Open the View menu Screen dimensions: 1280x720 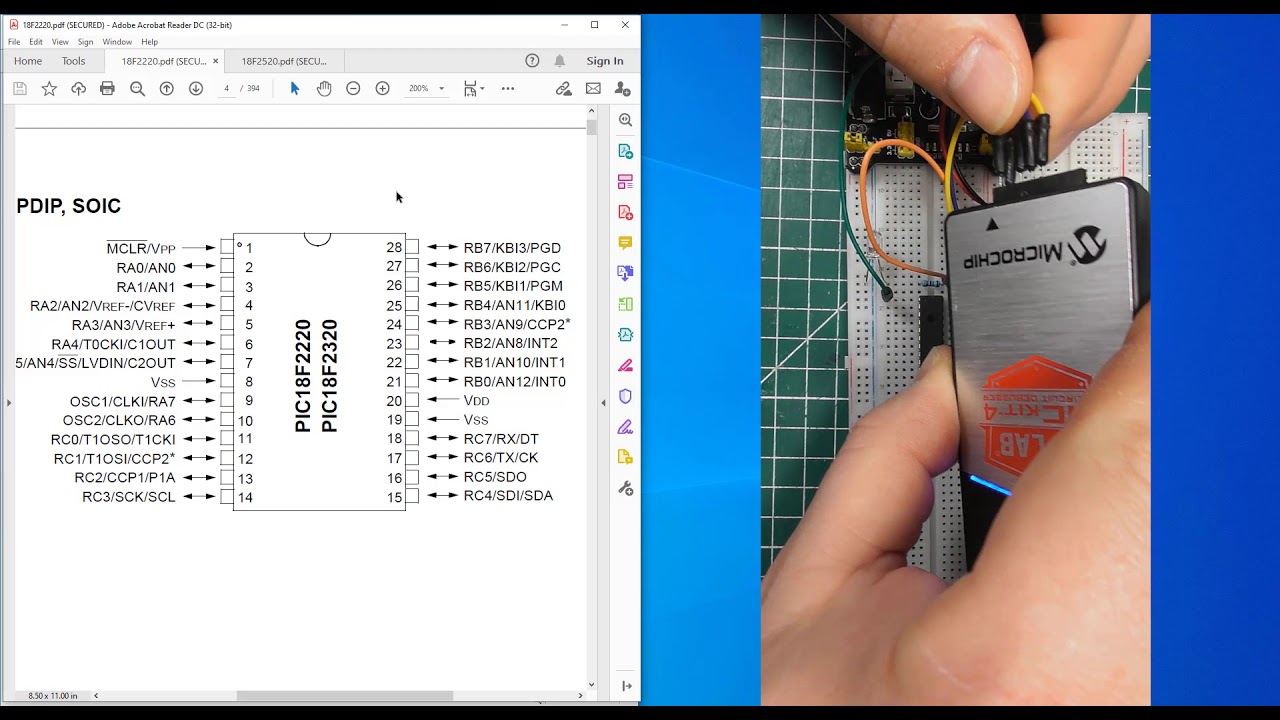point(60,42)
